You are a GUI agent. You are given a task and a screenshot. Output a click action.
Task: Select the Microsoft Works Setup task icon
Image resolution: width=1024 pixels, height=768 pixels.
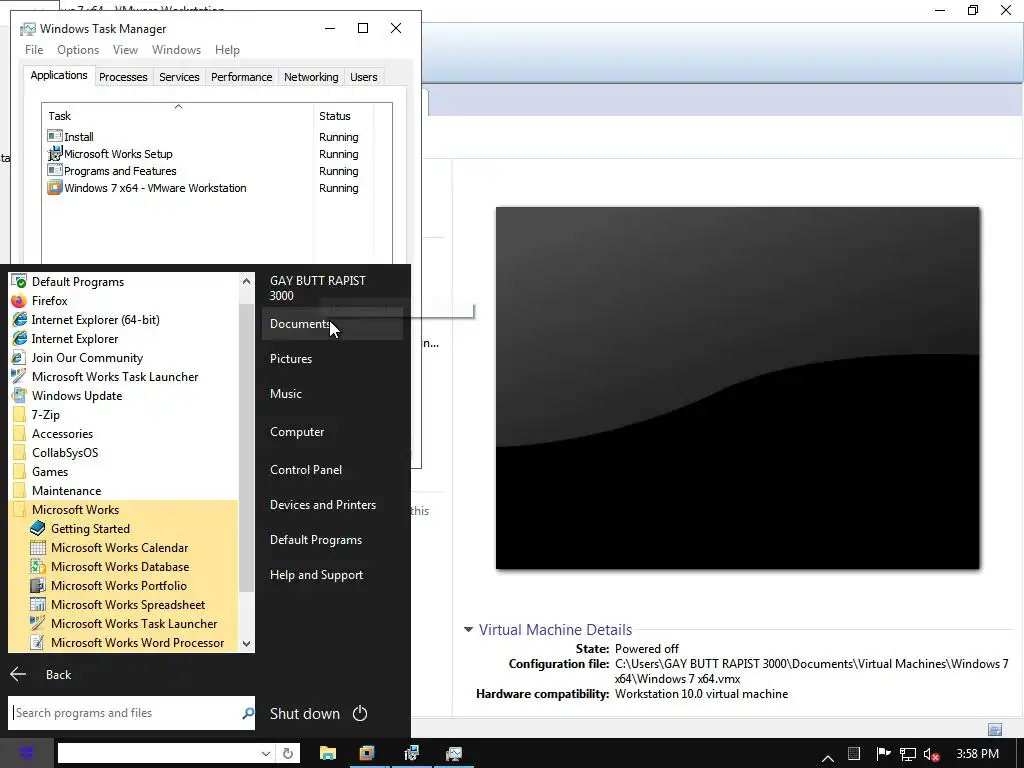point(55,153)
